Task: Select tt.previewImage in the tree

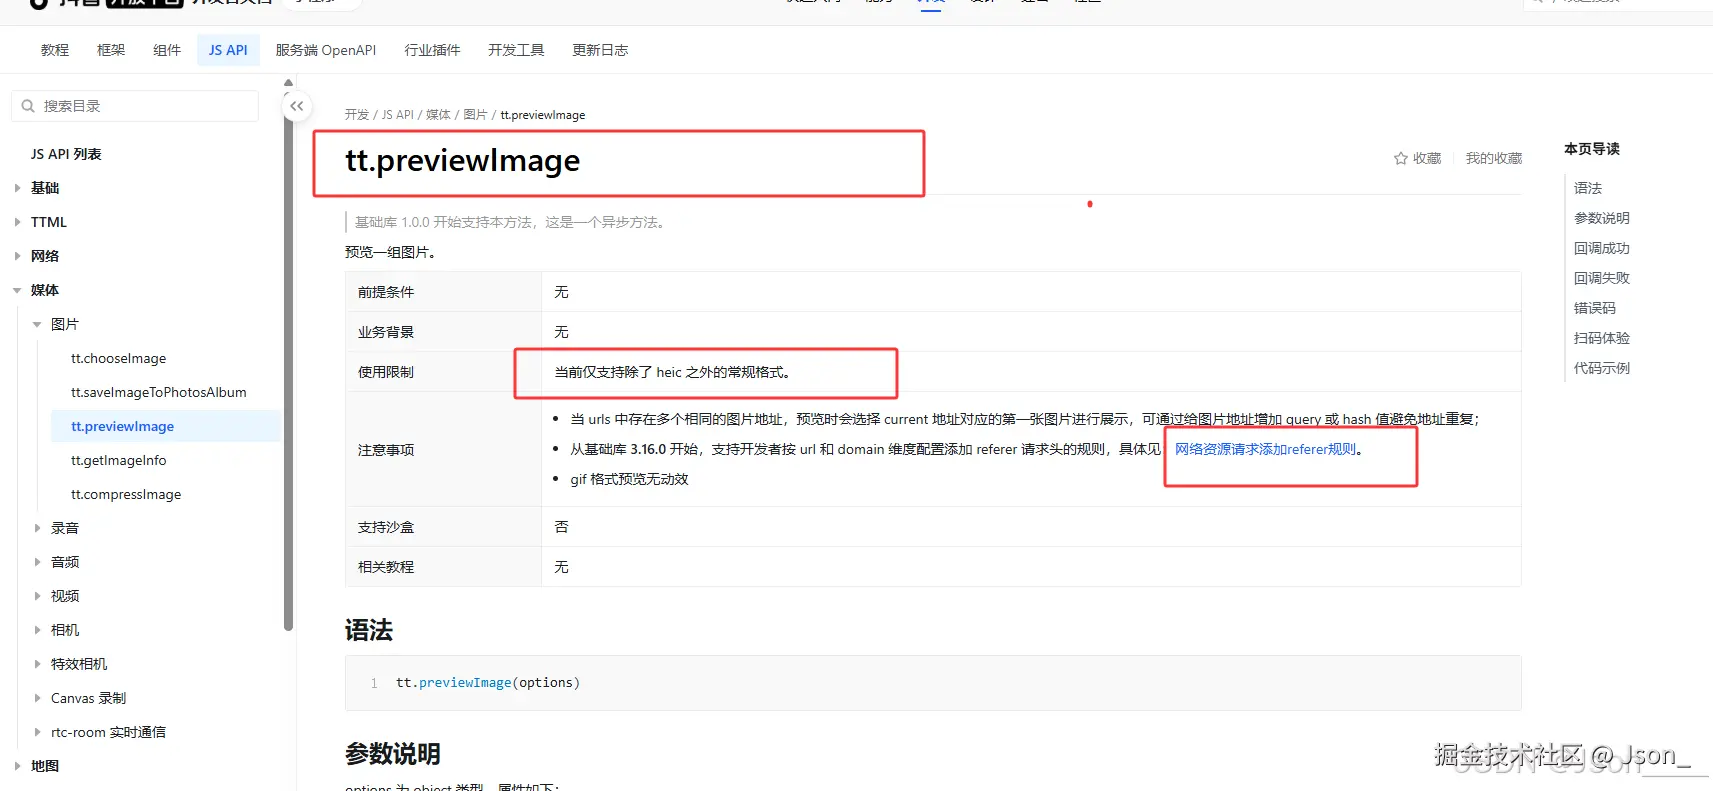Action: tap(122, 426)
